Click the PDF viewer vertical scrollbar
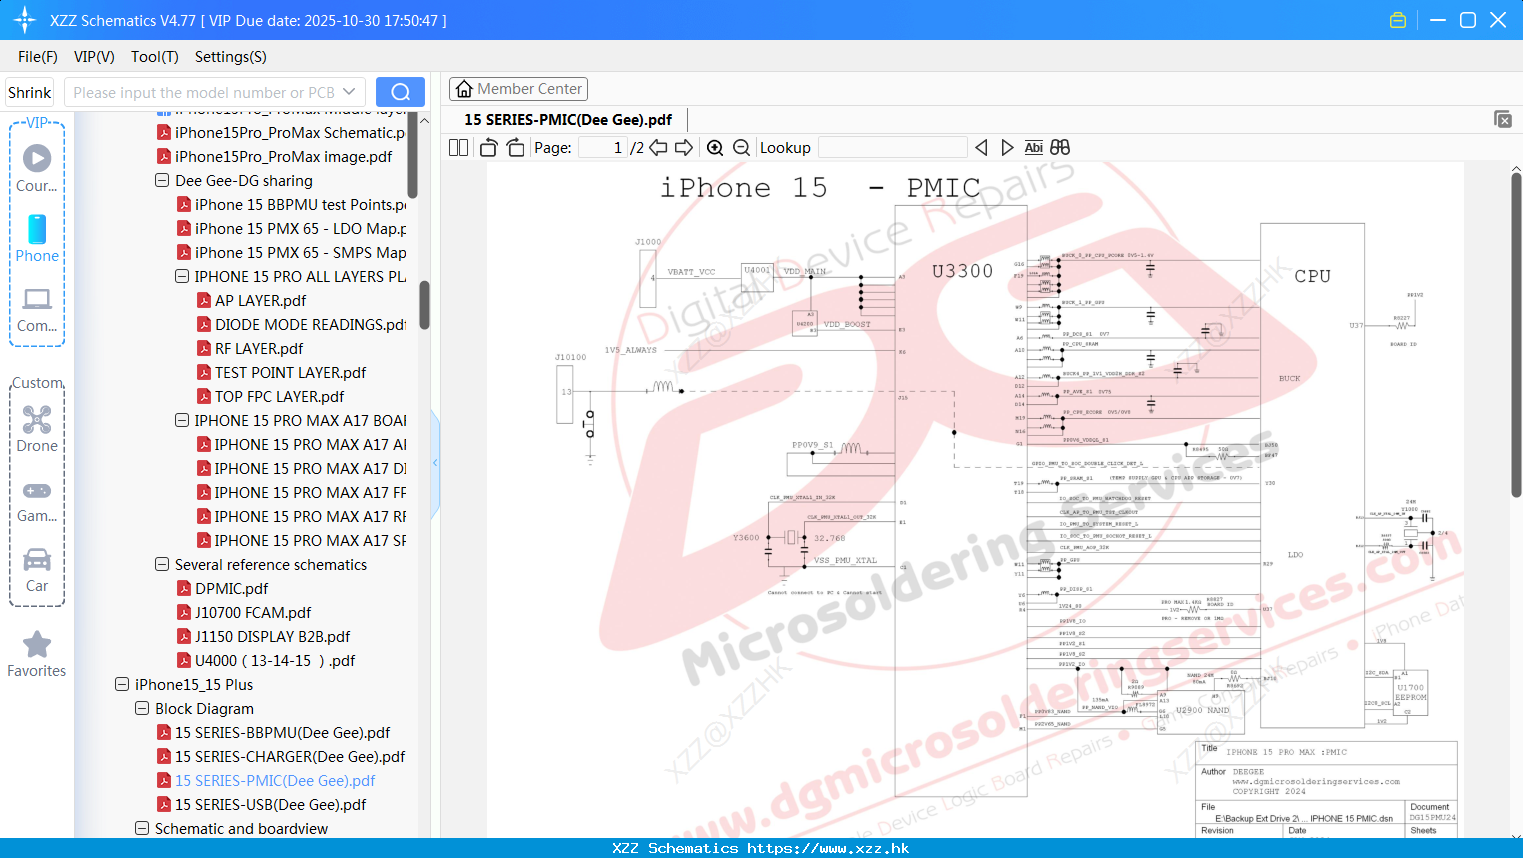Viewport: 1523px width, 858px height. pos(1516,335)
